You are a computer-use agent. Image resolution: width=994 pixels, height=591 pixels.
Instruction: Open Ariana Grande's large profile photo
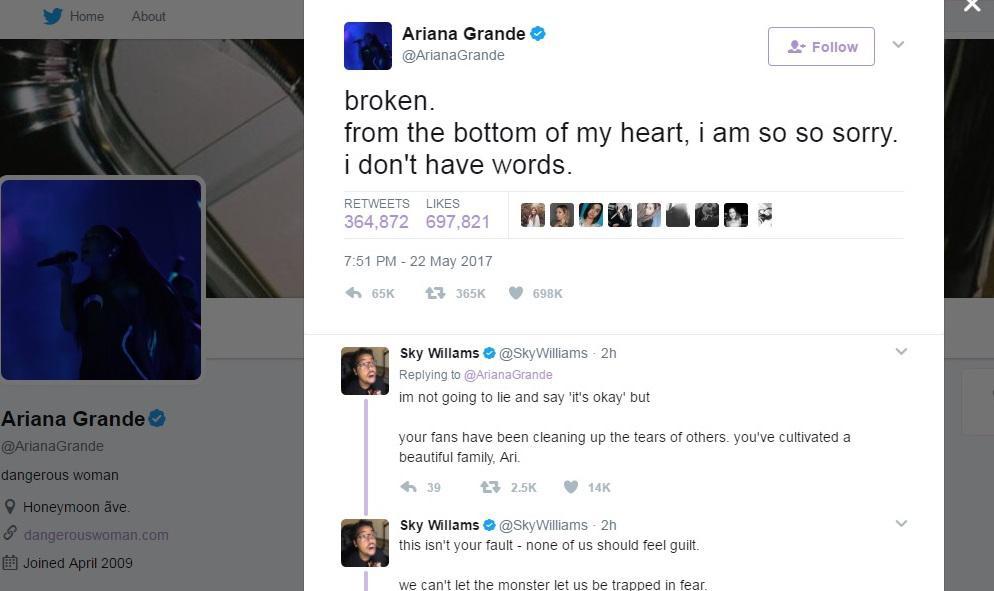click(101, 280)
